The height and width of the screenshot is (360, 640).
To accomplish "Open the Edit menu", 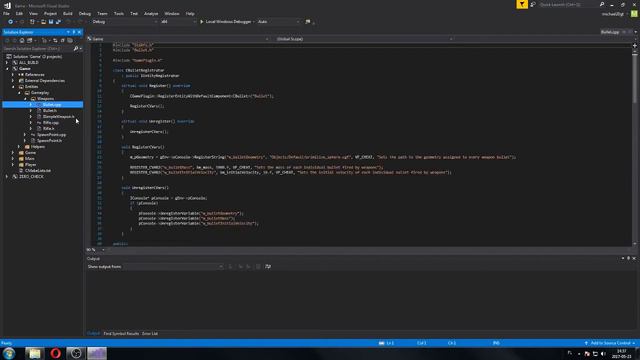I will pos(19,13).
